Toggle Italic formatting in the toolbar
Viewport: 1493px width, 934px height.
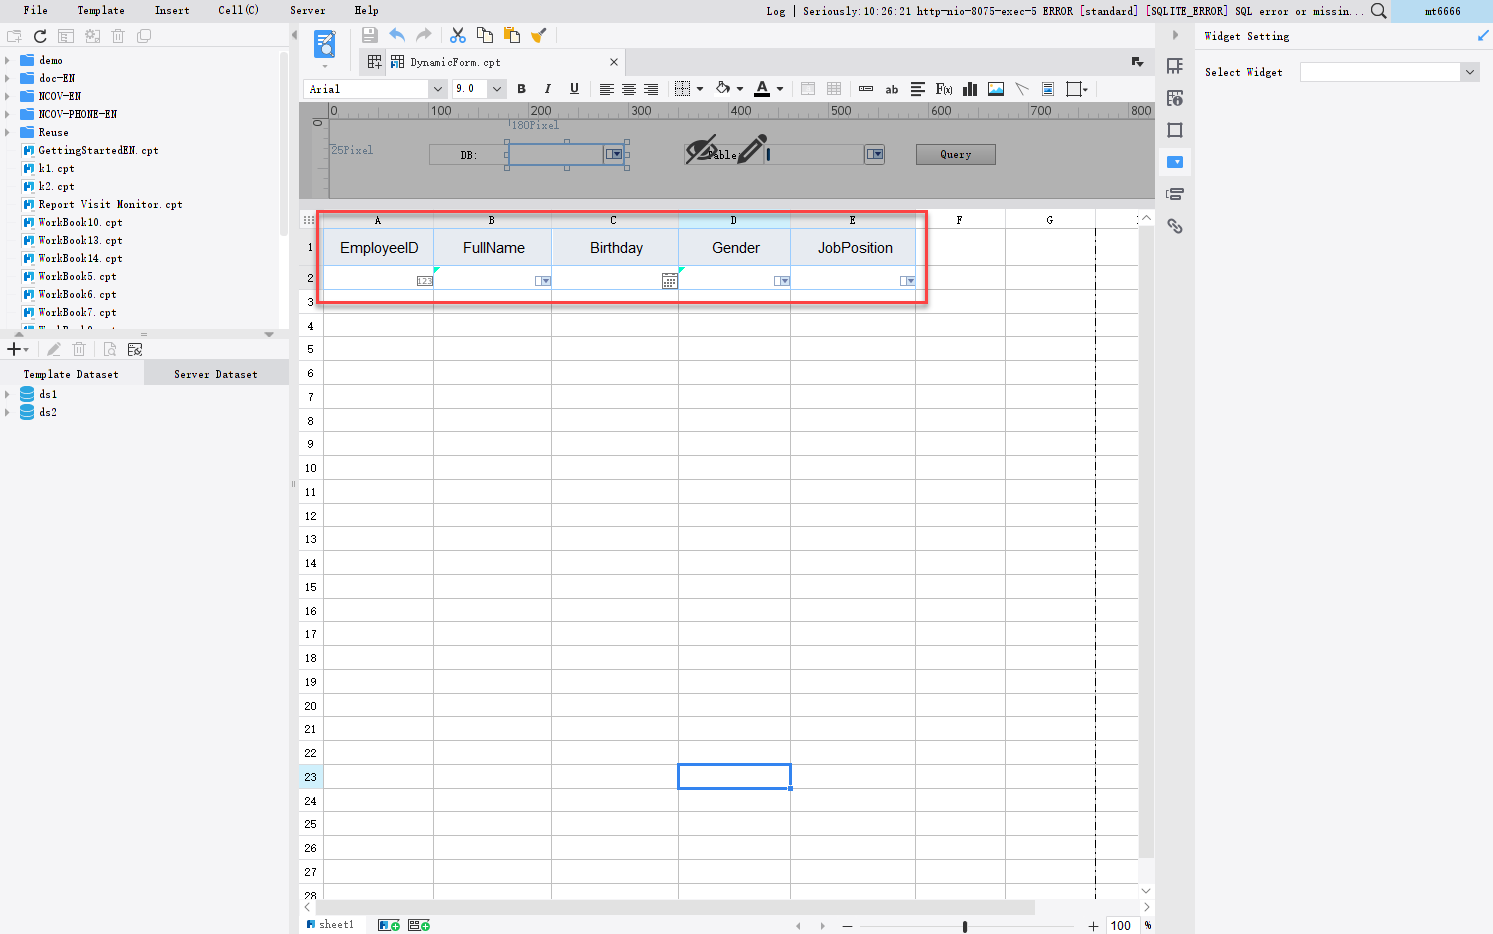tap(548, 89)
